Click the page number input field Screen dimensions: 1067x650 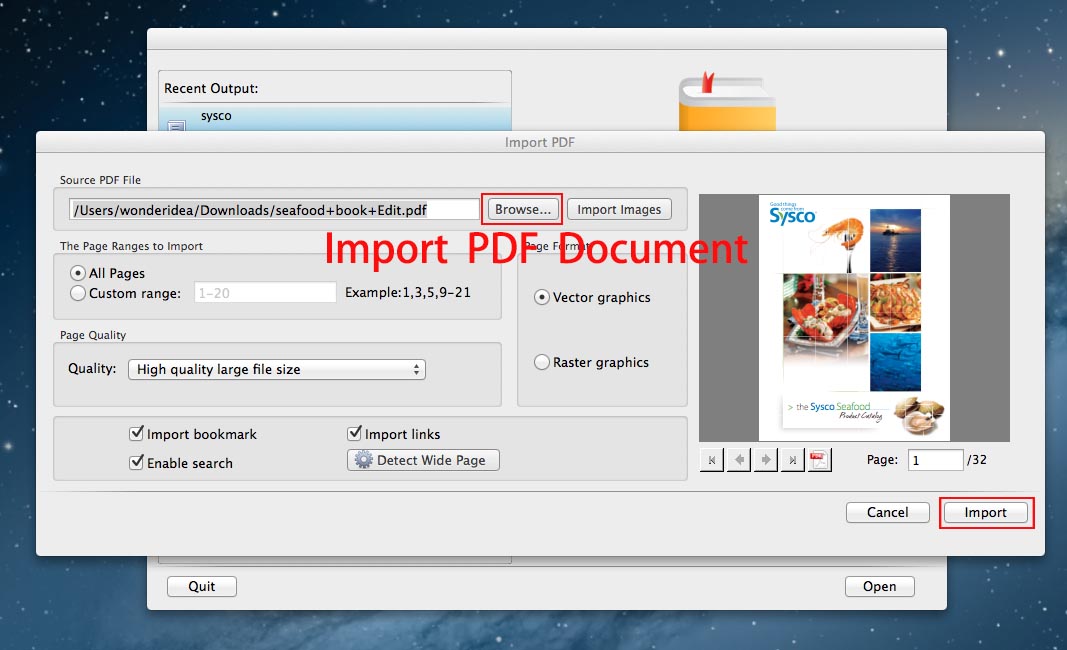point(934,460)
